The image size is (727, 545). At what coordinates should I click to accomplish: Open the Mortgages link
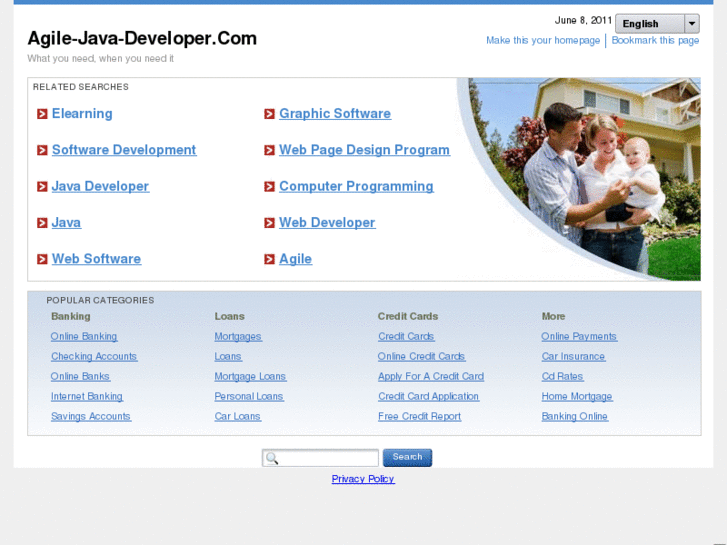(238, 336)
